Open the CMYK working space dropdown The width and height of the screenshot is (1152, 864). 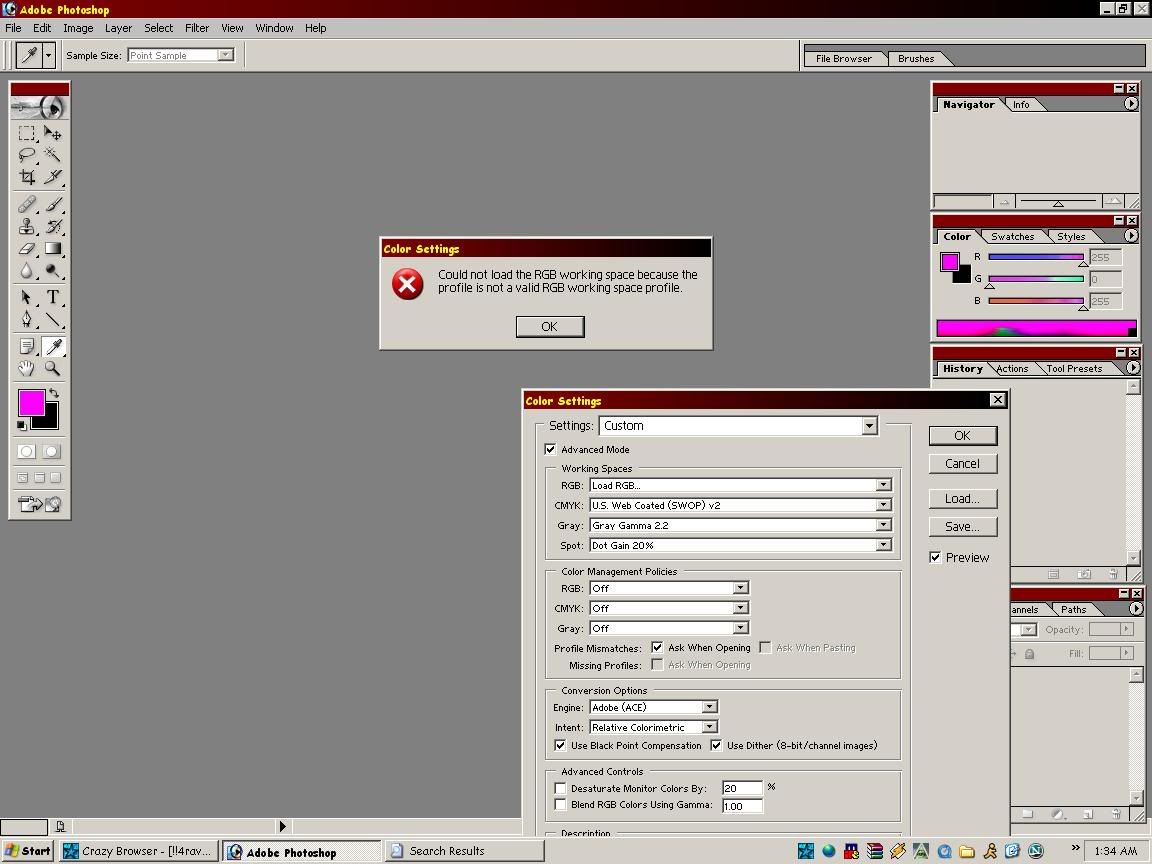pos(741,505)
